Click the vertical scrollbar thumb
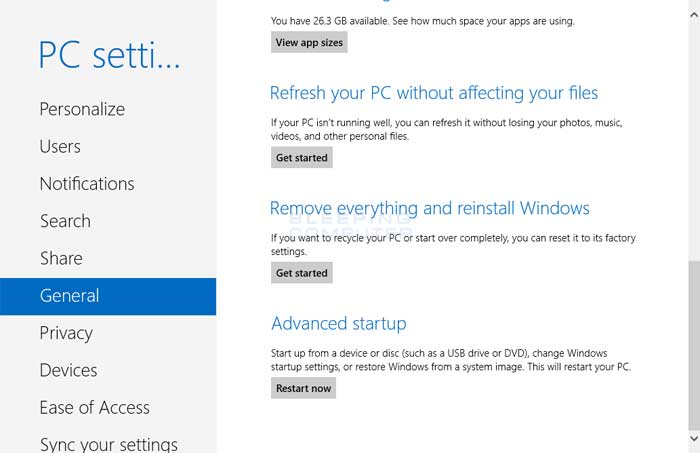The width and height of the screenshot is (700, 453). pos(694,345)
